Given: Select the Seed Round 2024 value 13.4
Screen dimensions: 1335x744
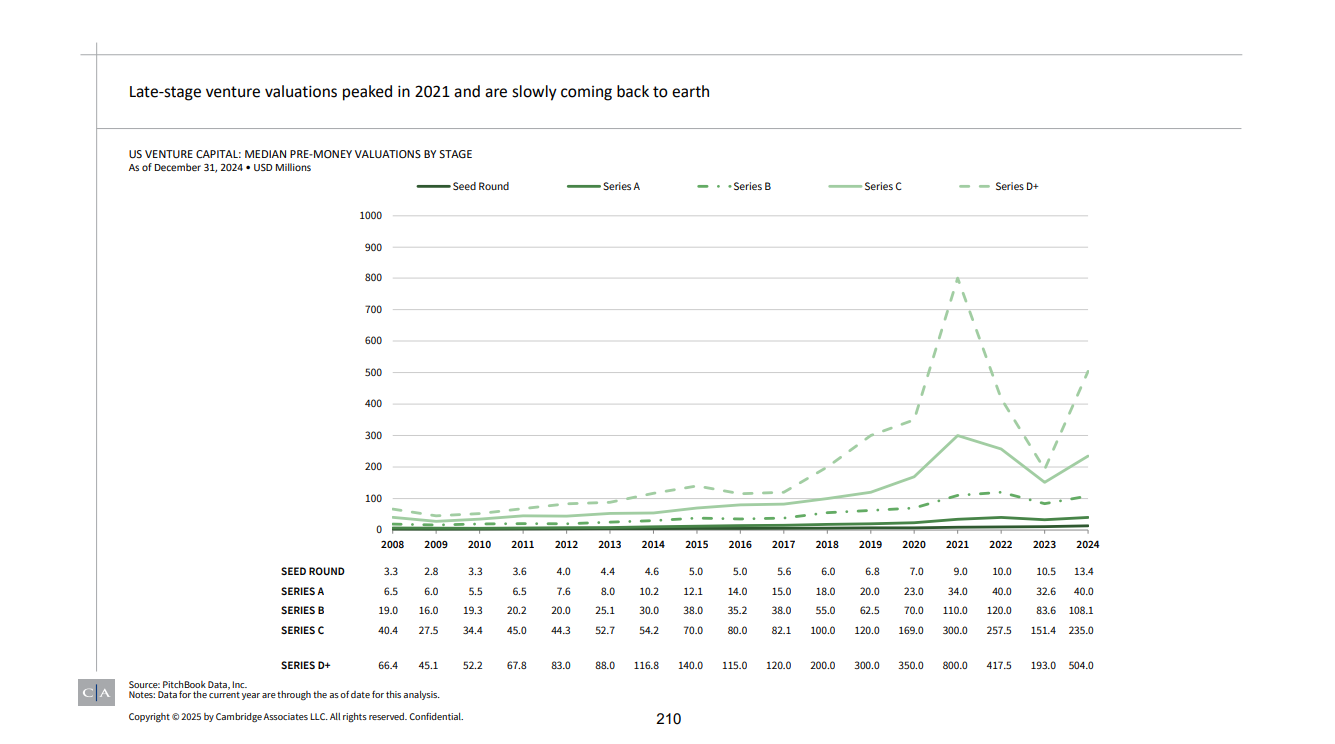Looking at the screenshot, I should coord(1082,572).
